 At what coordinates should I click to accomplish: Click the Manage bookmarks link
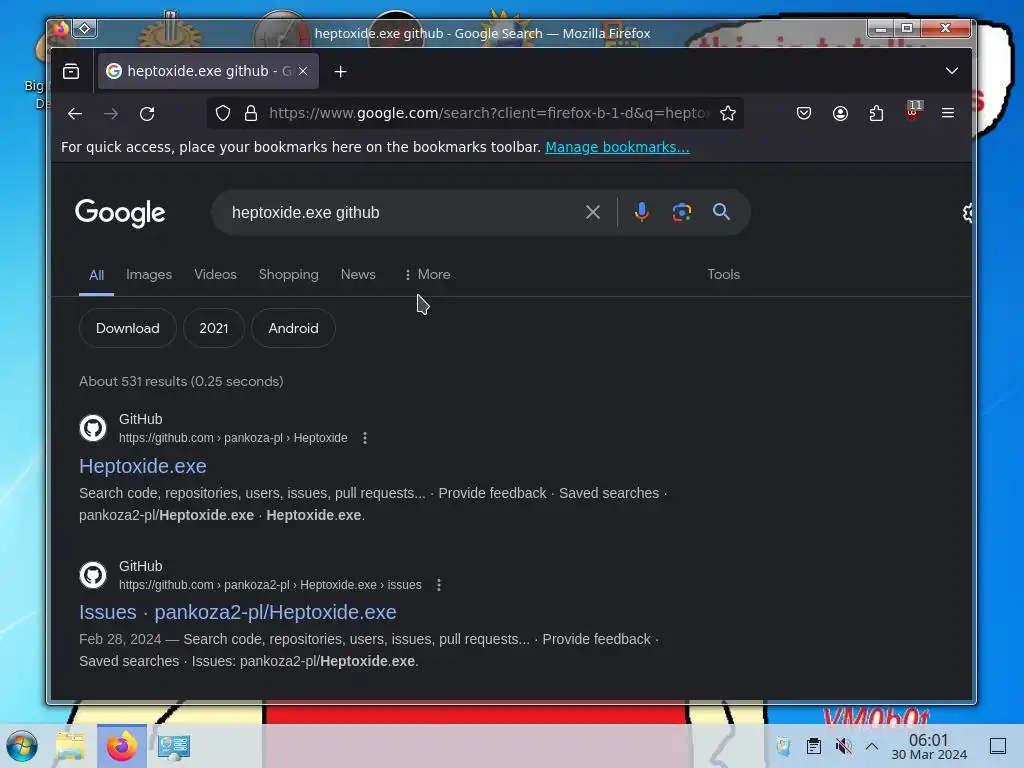[617, 148]
